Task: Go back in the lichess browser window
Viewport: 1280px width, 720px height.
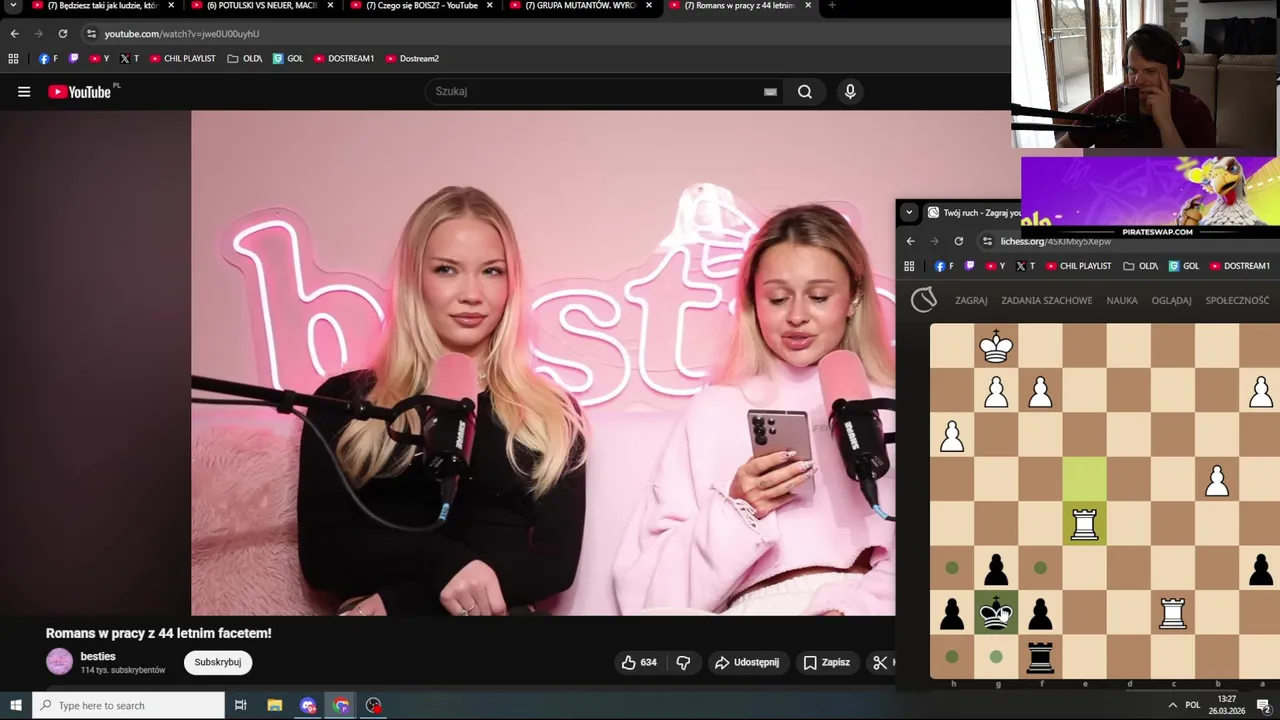Action: (x=910, y=241)
